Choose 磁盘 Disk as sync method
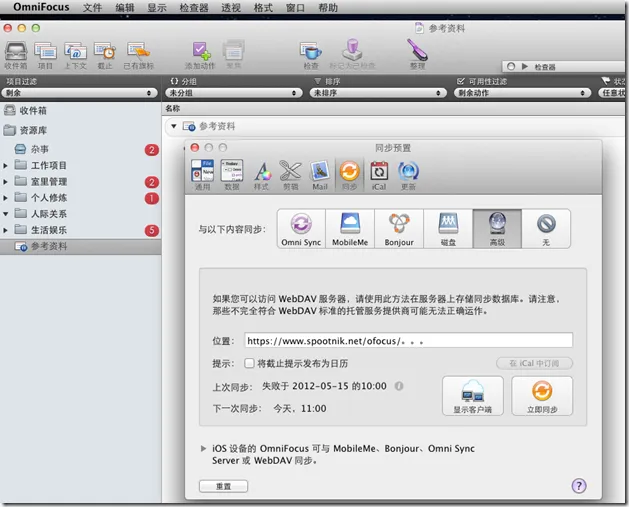Screen dimensions: 629x507 (448, 229)
